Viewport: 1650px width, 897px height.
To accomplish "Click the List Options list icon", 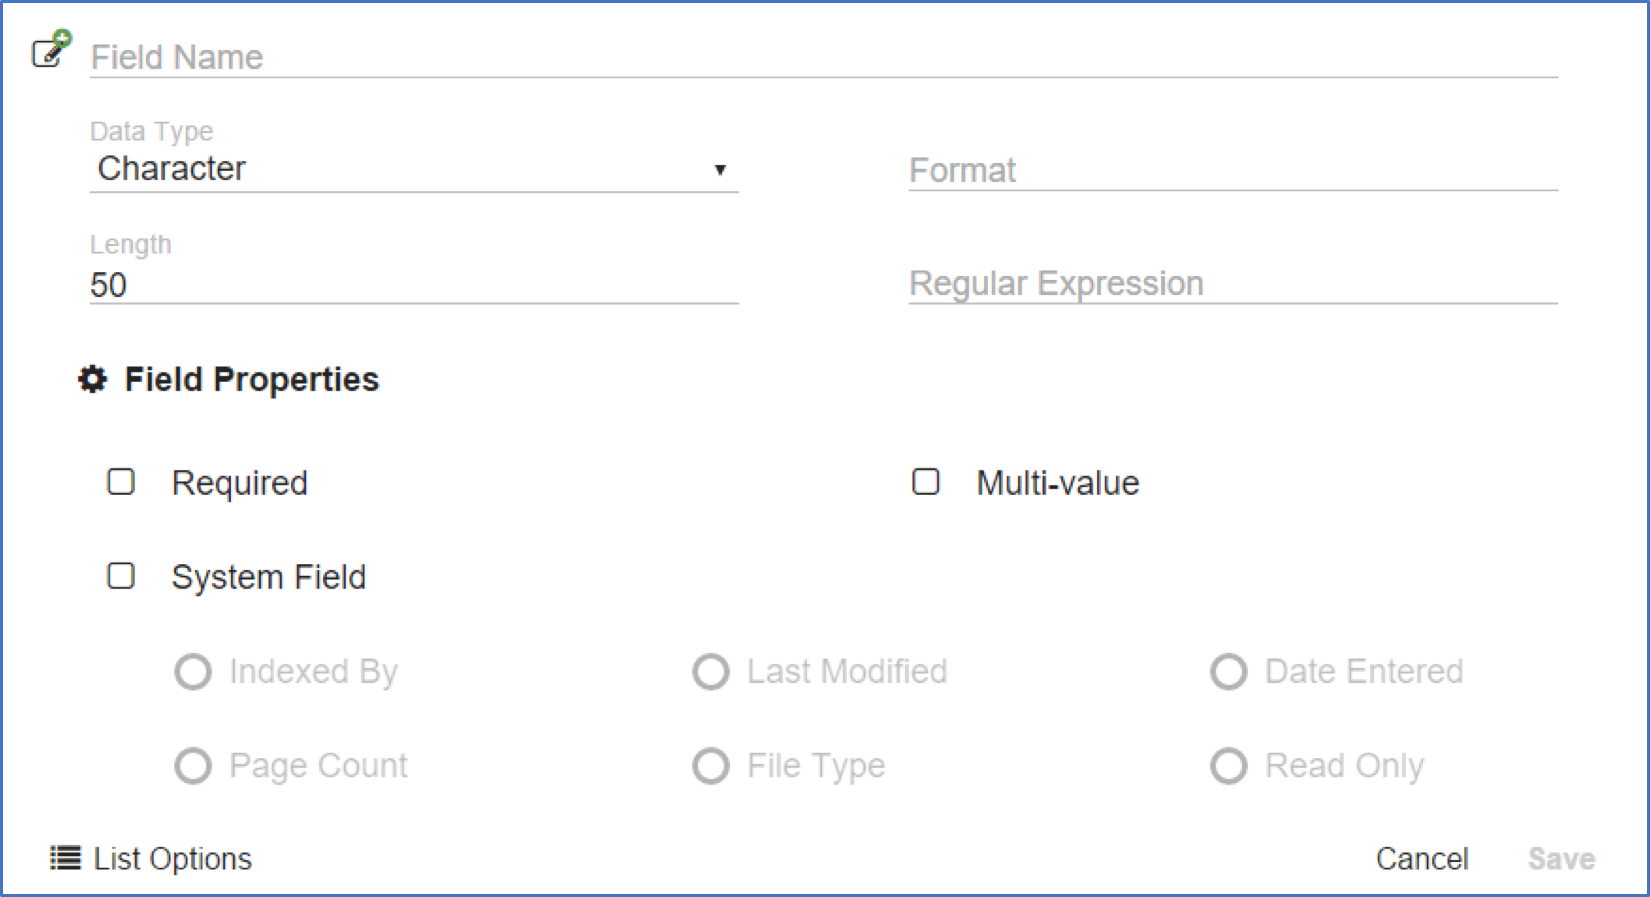I will pos(65,858).
